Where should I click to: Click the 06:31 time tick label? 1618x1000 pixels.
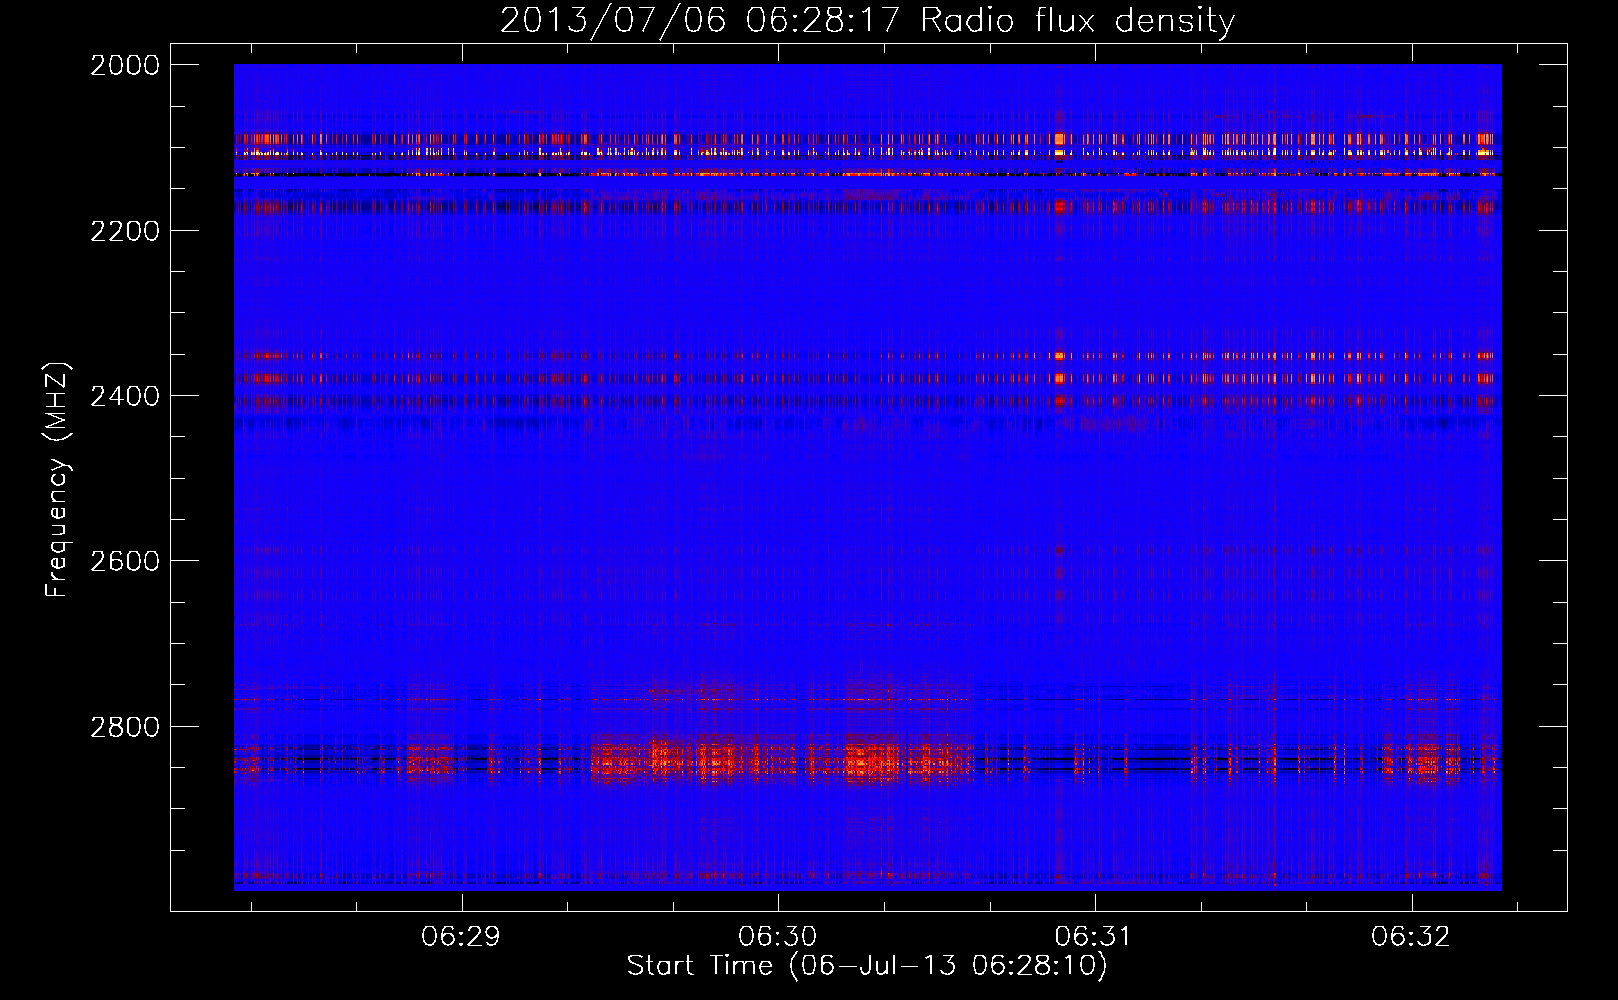(x=1095, y=937)
